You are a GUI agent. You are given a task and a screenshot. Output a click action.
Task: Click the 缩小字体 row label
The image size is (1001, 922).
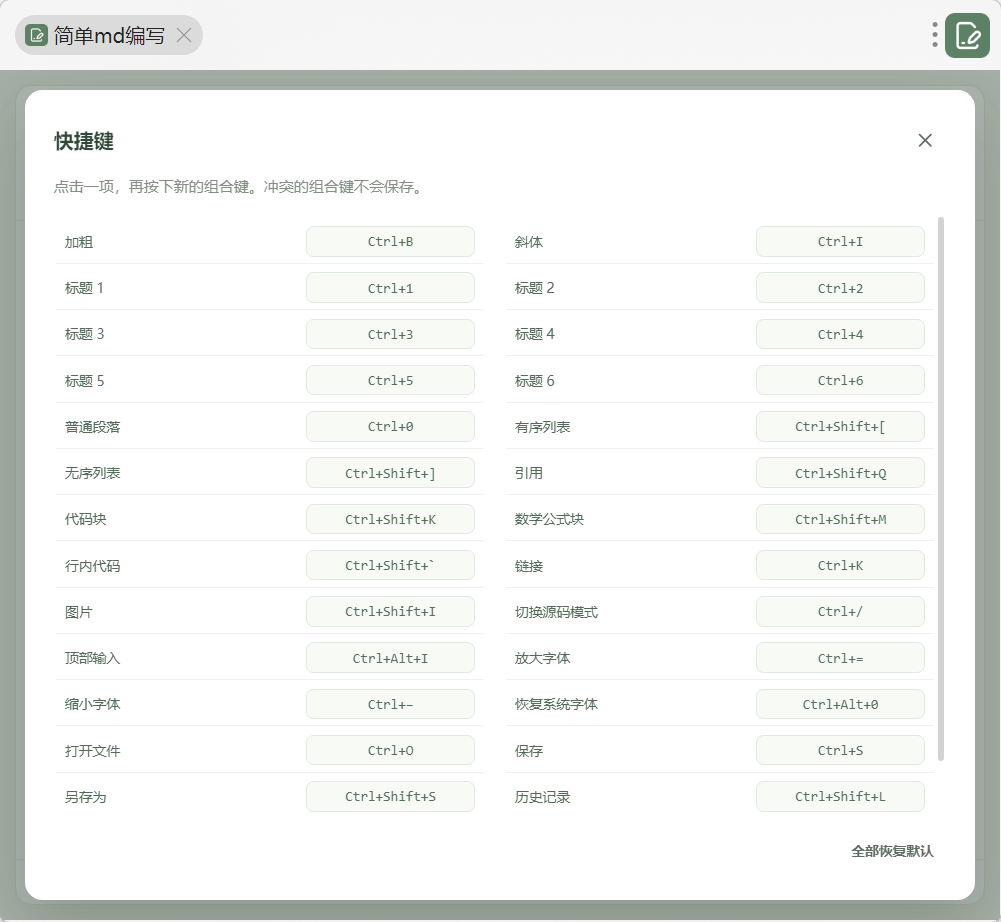(x=93, y=704)
